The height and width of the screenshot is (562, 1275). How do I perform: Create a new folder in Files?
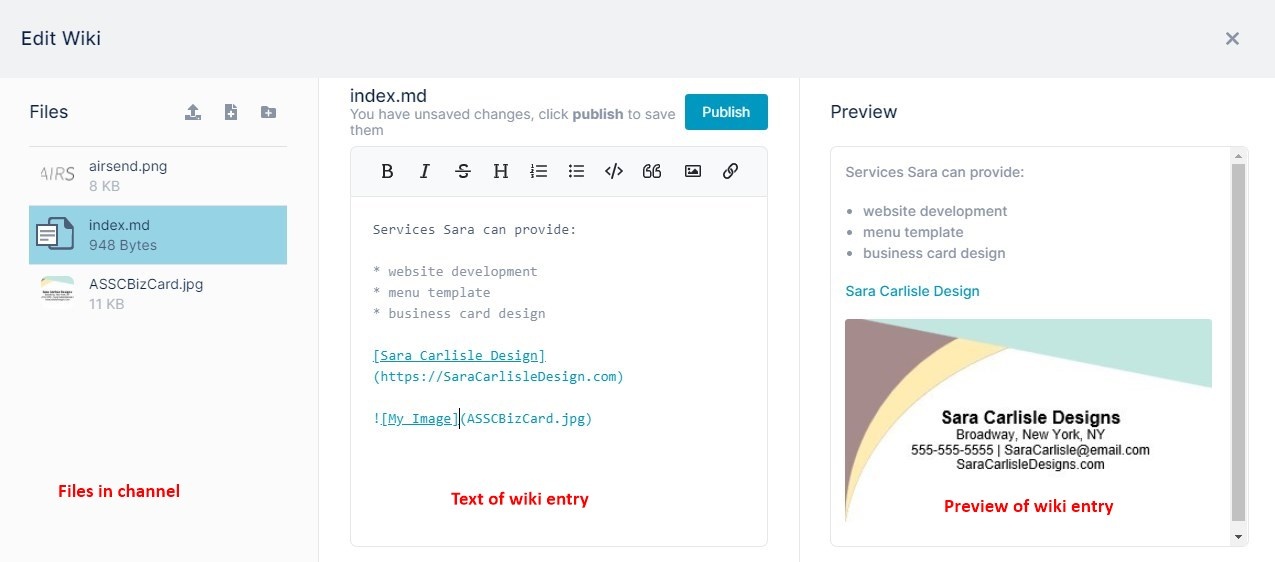(268, 112)
